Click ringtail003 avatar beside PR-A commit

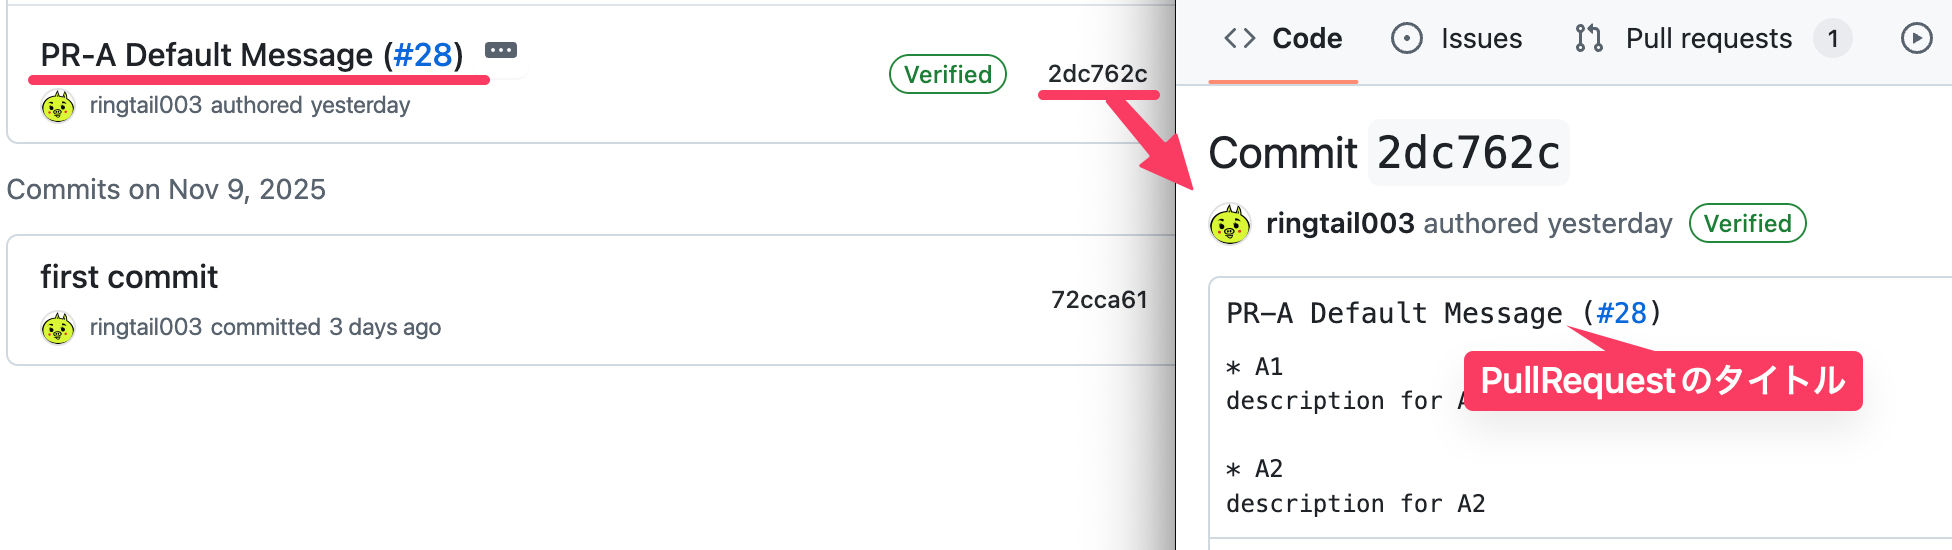(x=58, y=106)
